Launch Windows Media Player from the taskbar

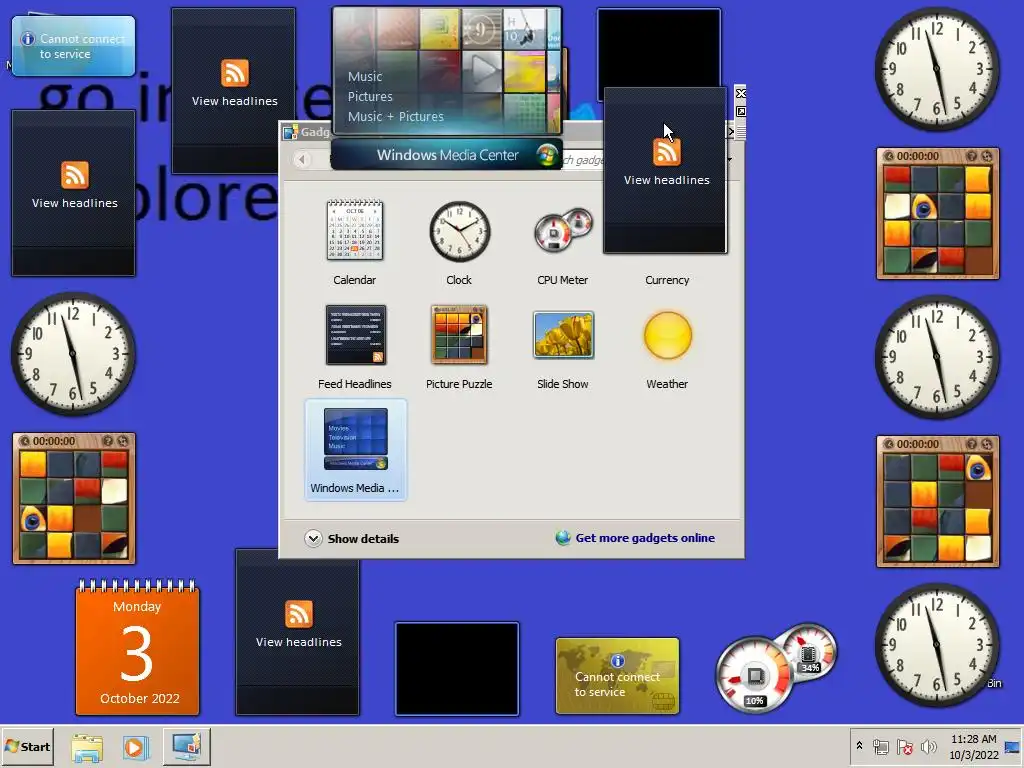[x=136, y=747]
